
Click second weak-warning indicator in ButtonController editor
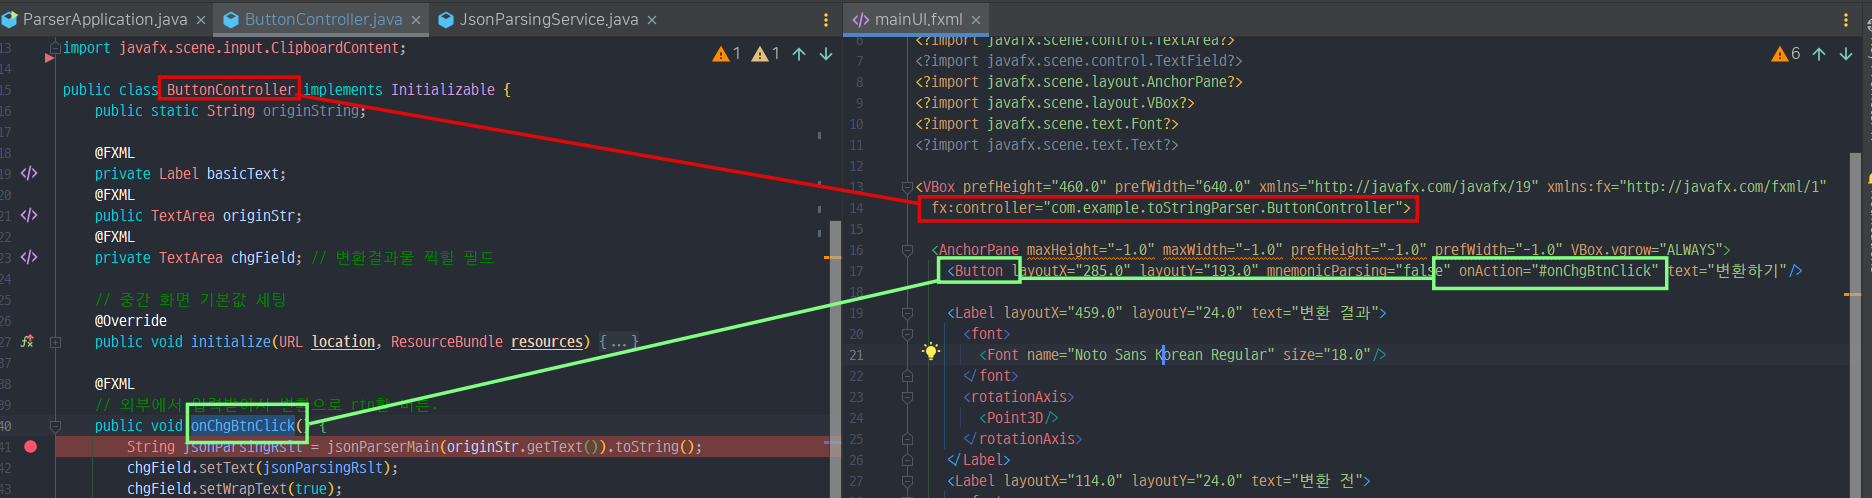pos(766,54)
